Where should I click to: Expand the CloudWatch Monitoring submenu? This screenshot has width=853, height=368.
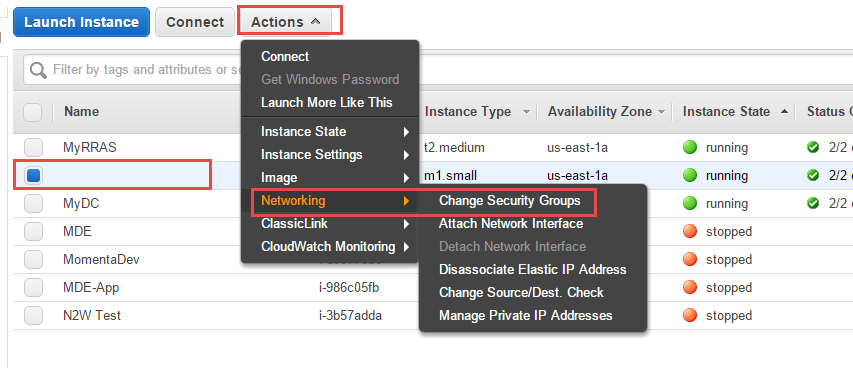[330, 247]
